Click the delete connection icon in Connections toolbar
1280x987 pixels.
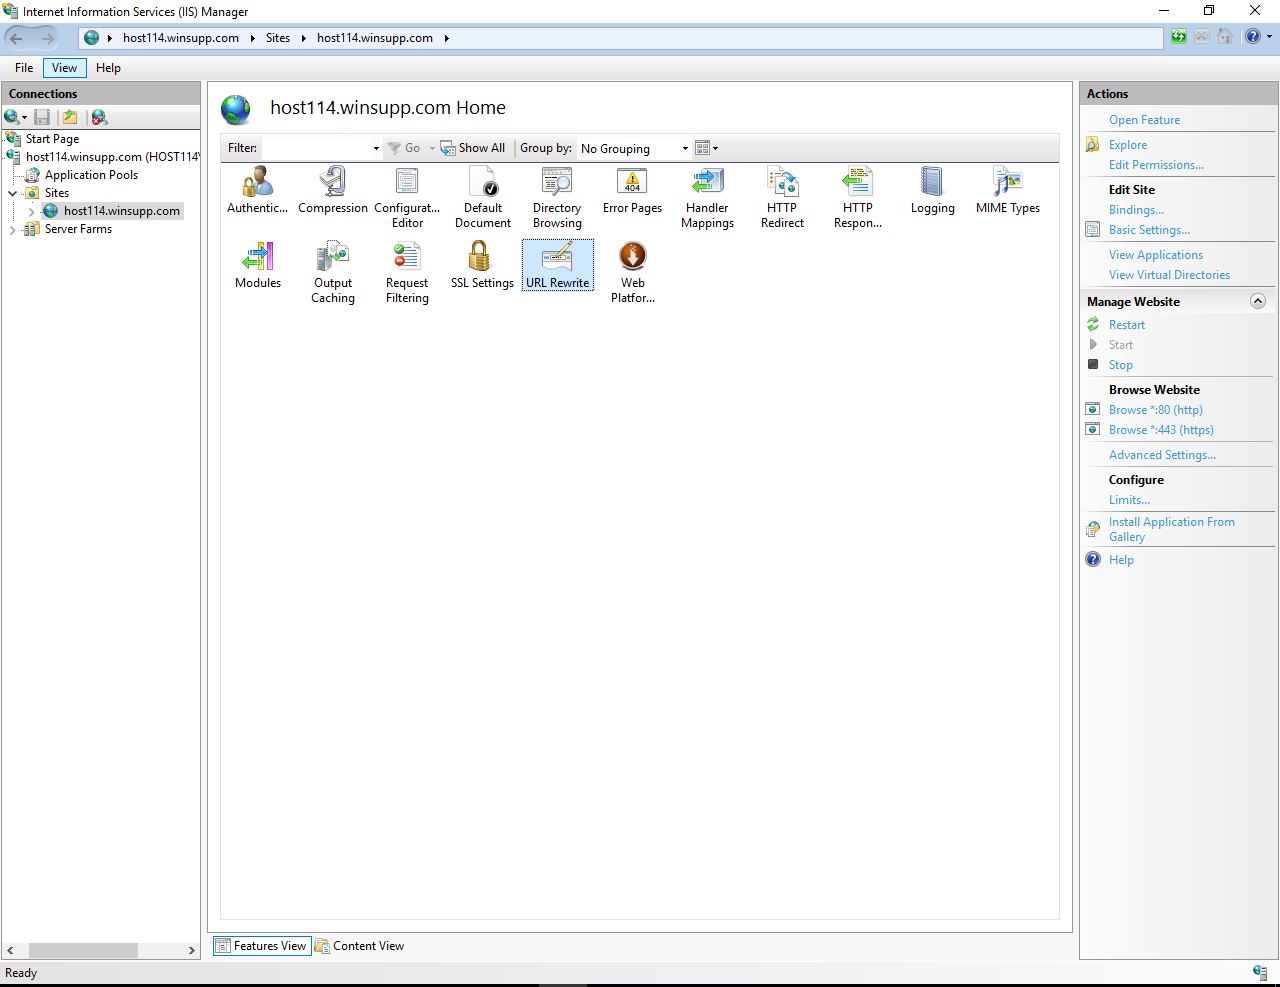(99, 117)
